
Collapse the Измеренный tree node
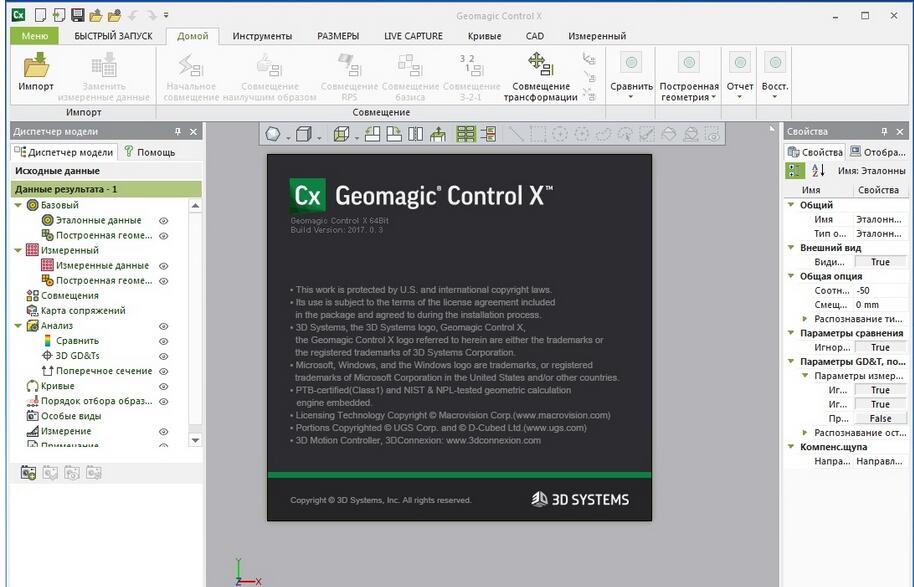[18, 250]
